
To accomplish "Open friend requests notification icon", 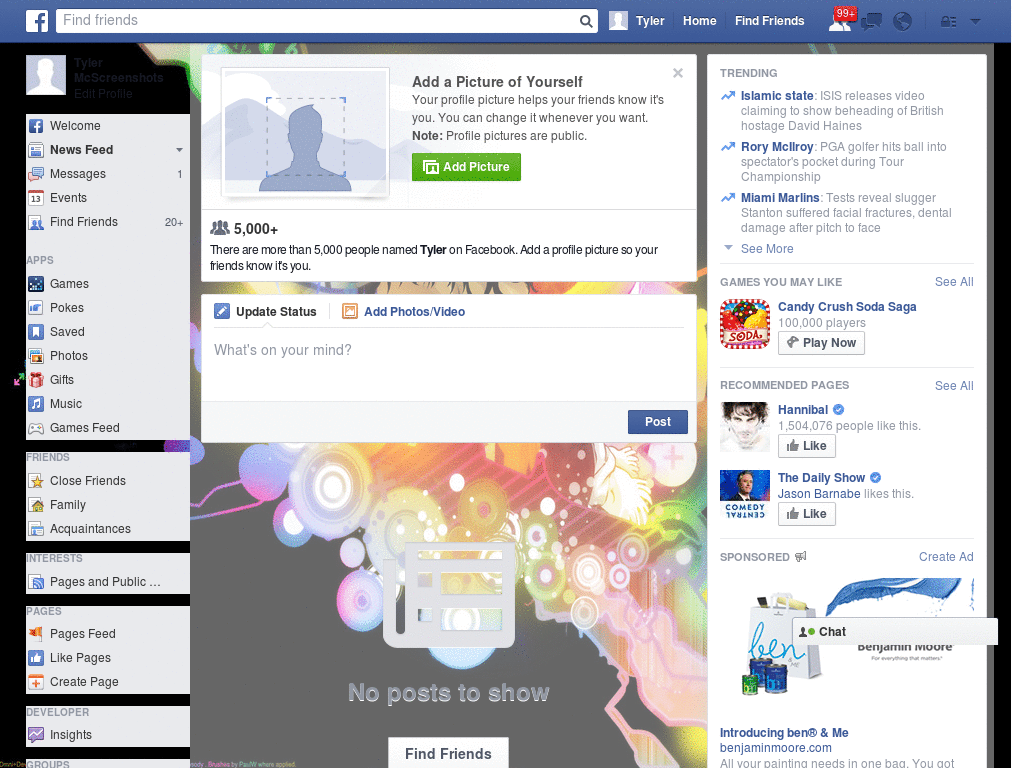I will click(x=840, y=21).
